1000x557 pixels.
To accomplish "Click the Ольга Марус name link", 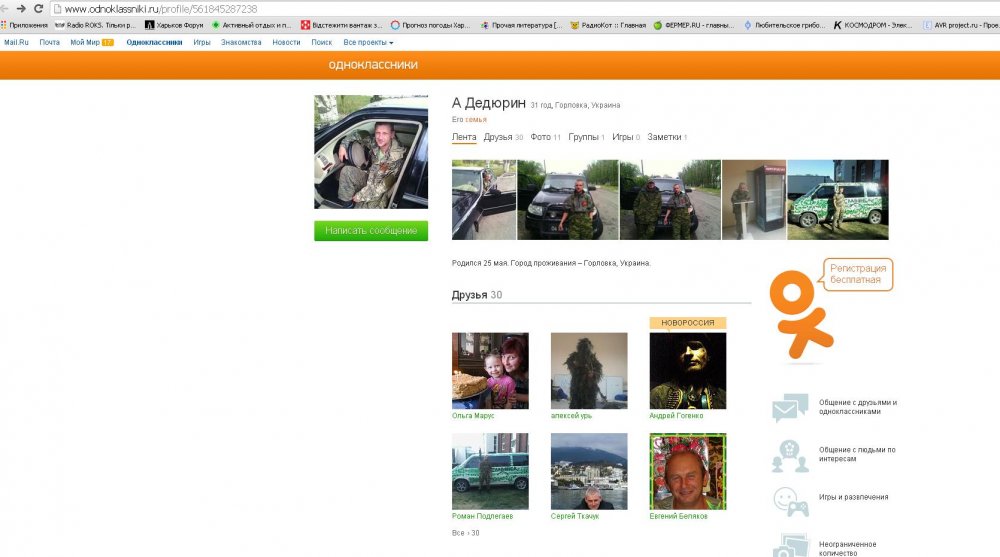I will (x=473, y=416).
